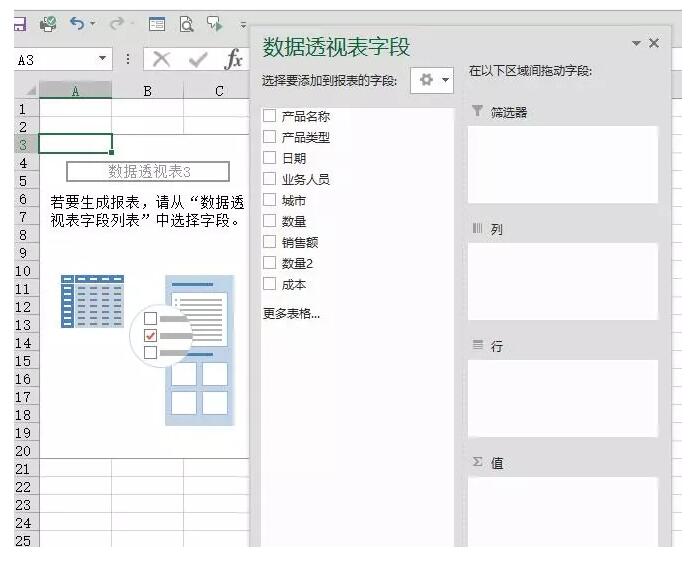Click the Name Box showing A3
Screen dimensions: 689x561
55,60
